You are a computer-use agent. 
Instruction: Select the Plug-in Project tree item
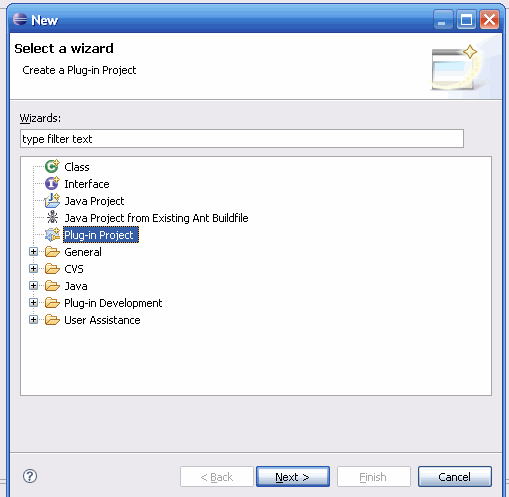[101, 235]
